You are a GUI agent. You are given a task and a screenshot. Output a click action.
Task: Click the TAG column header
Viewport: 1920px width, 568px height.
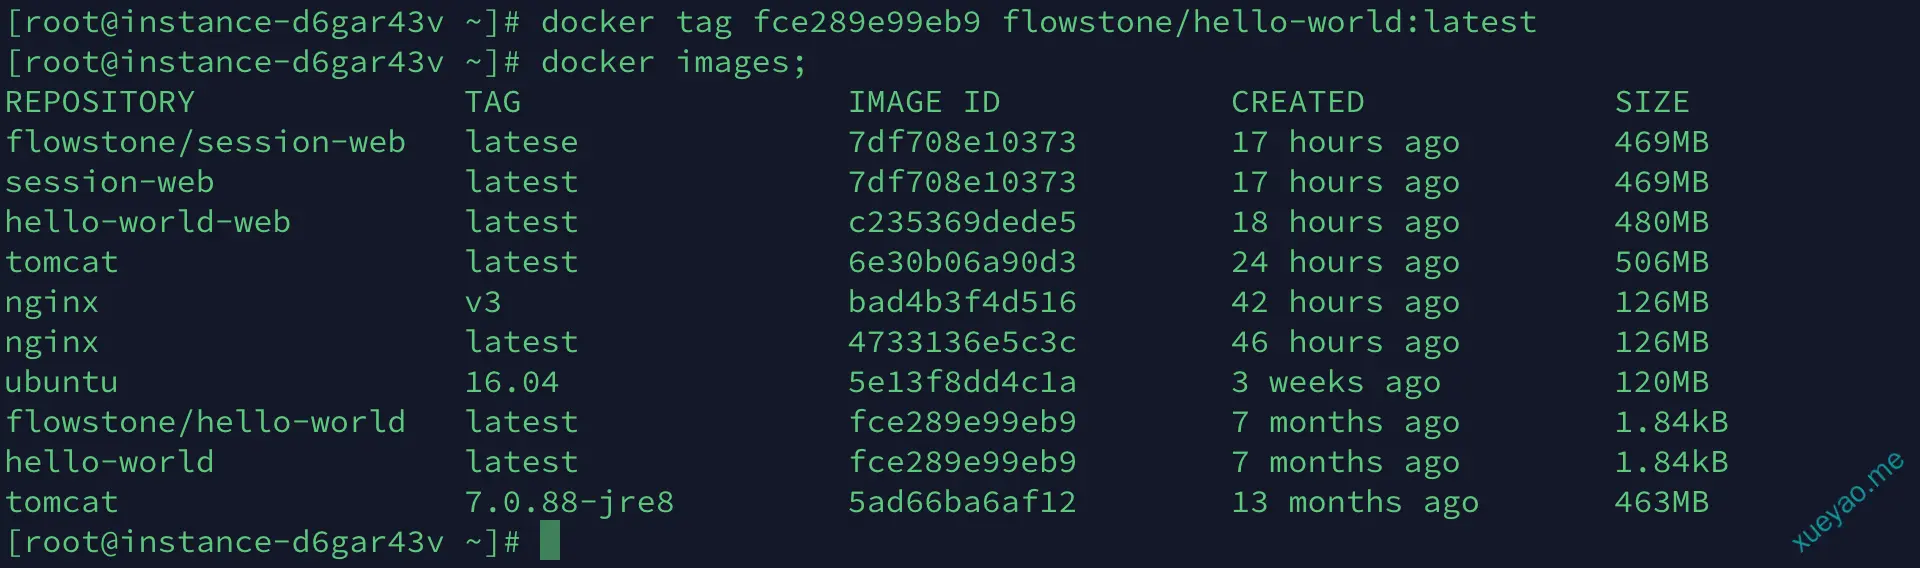493,102
